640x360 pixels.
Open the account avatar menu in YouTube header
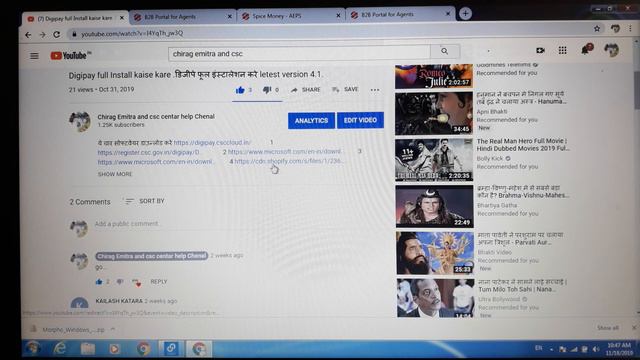click(611, 50)
